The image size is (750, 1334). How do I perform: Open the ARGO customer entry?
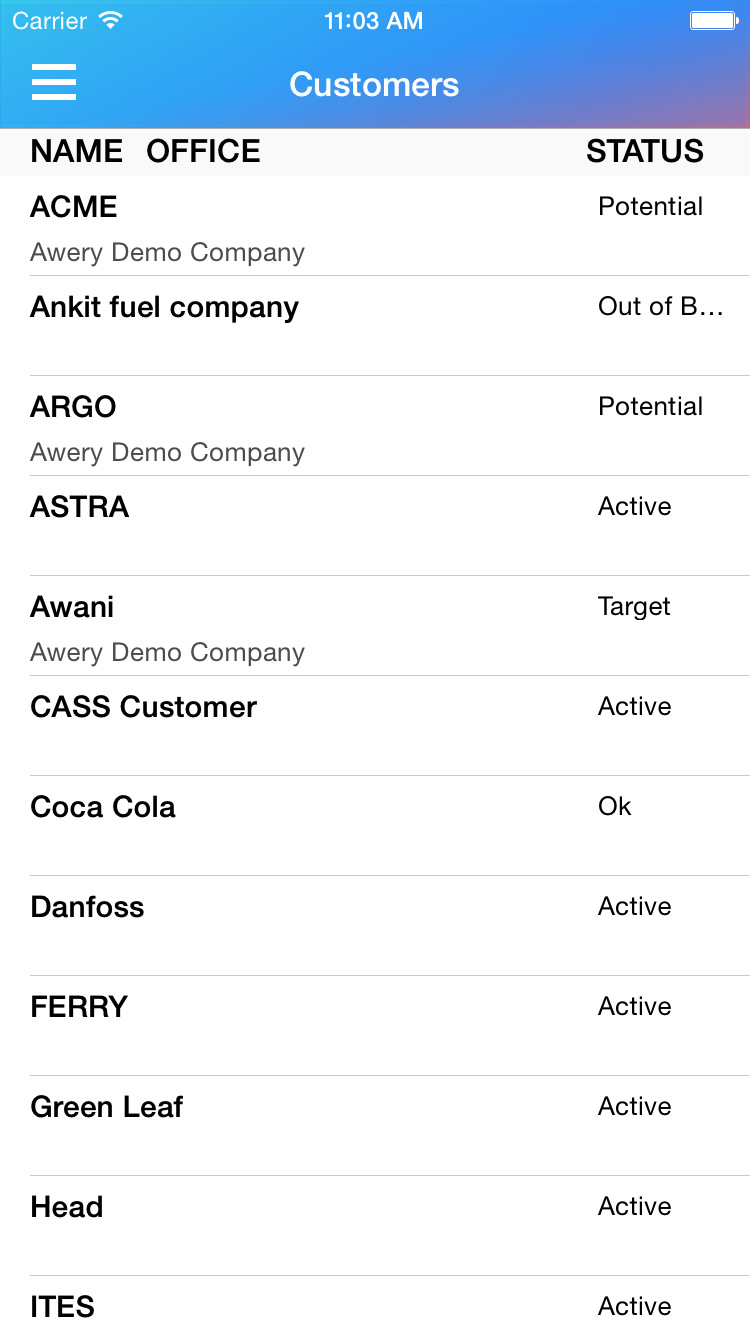pyautogui.click(x=375, y=426)
